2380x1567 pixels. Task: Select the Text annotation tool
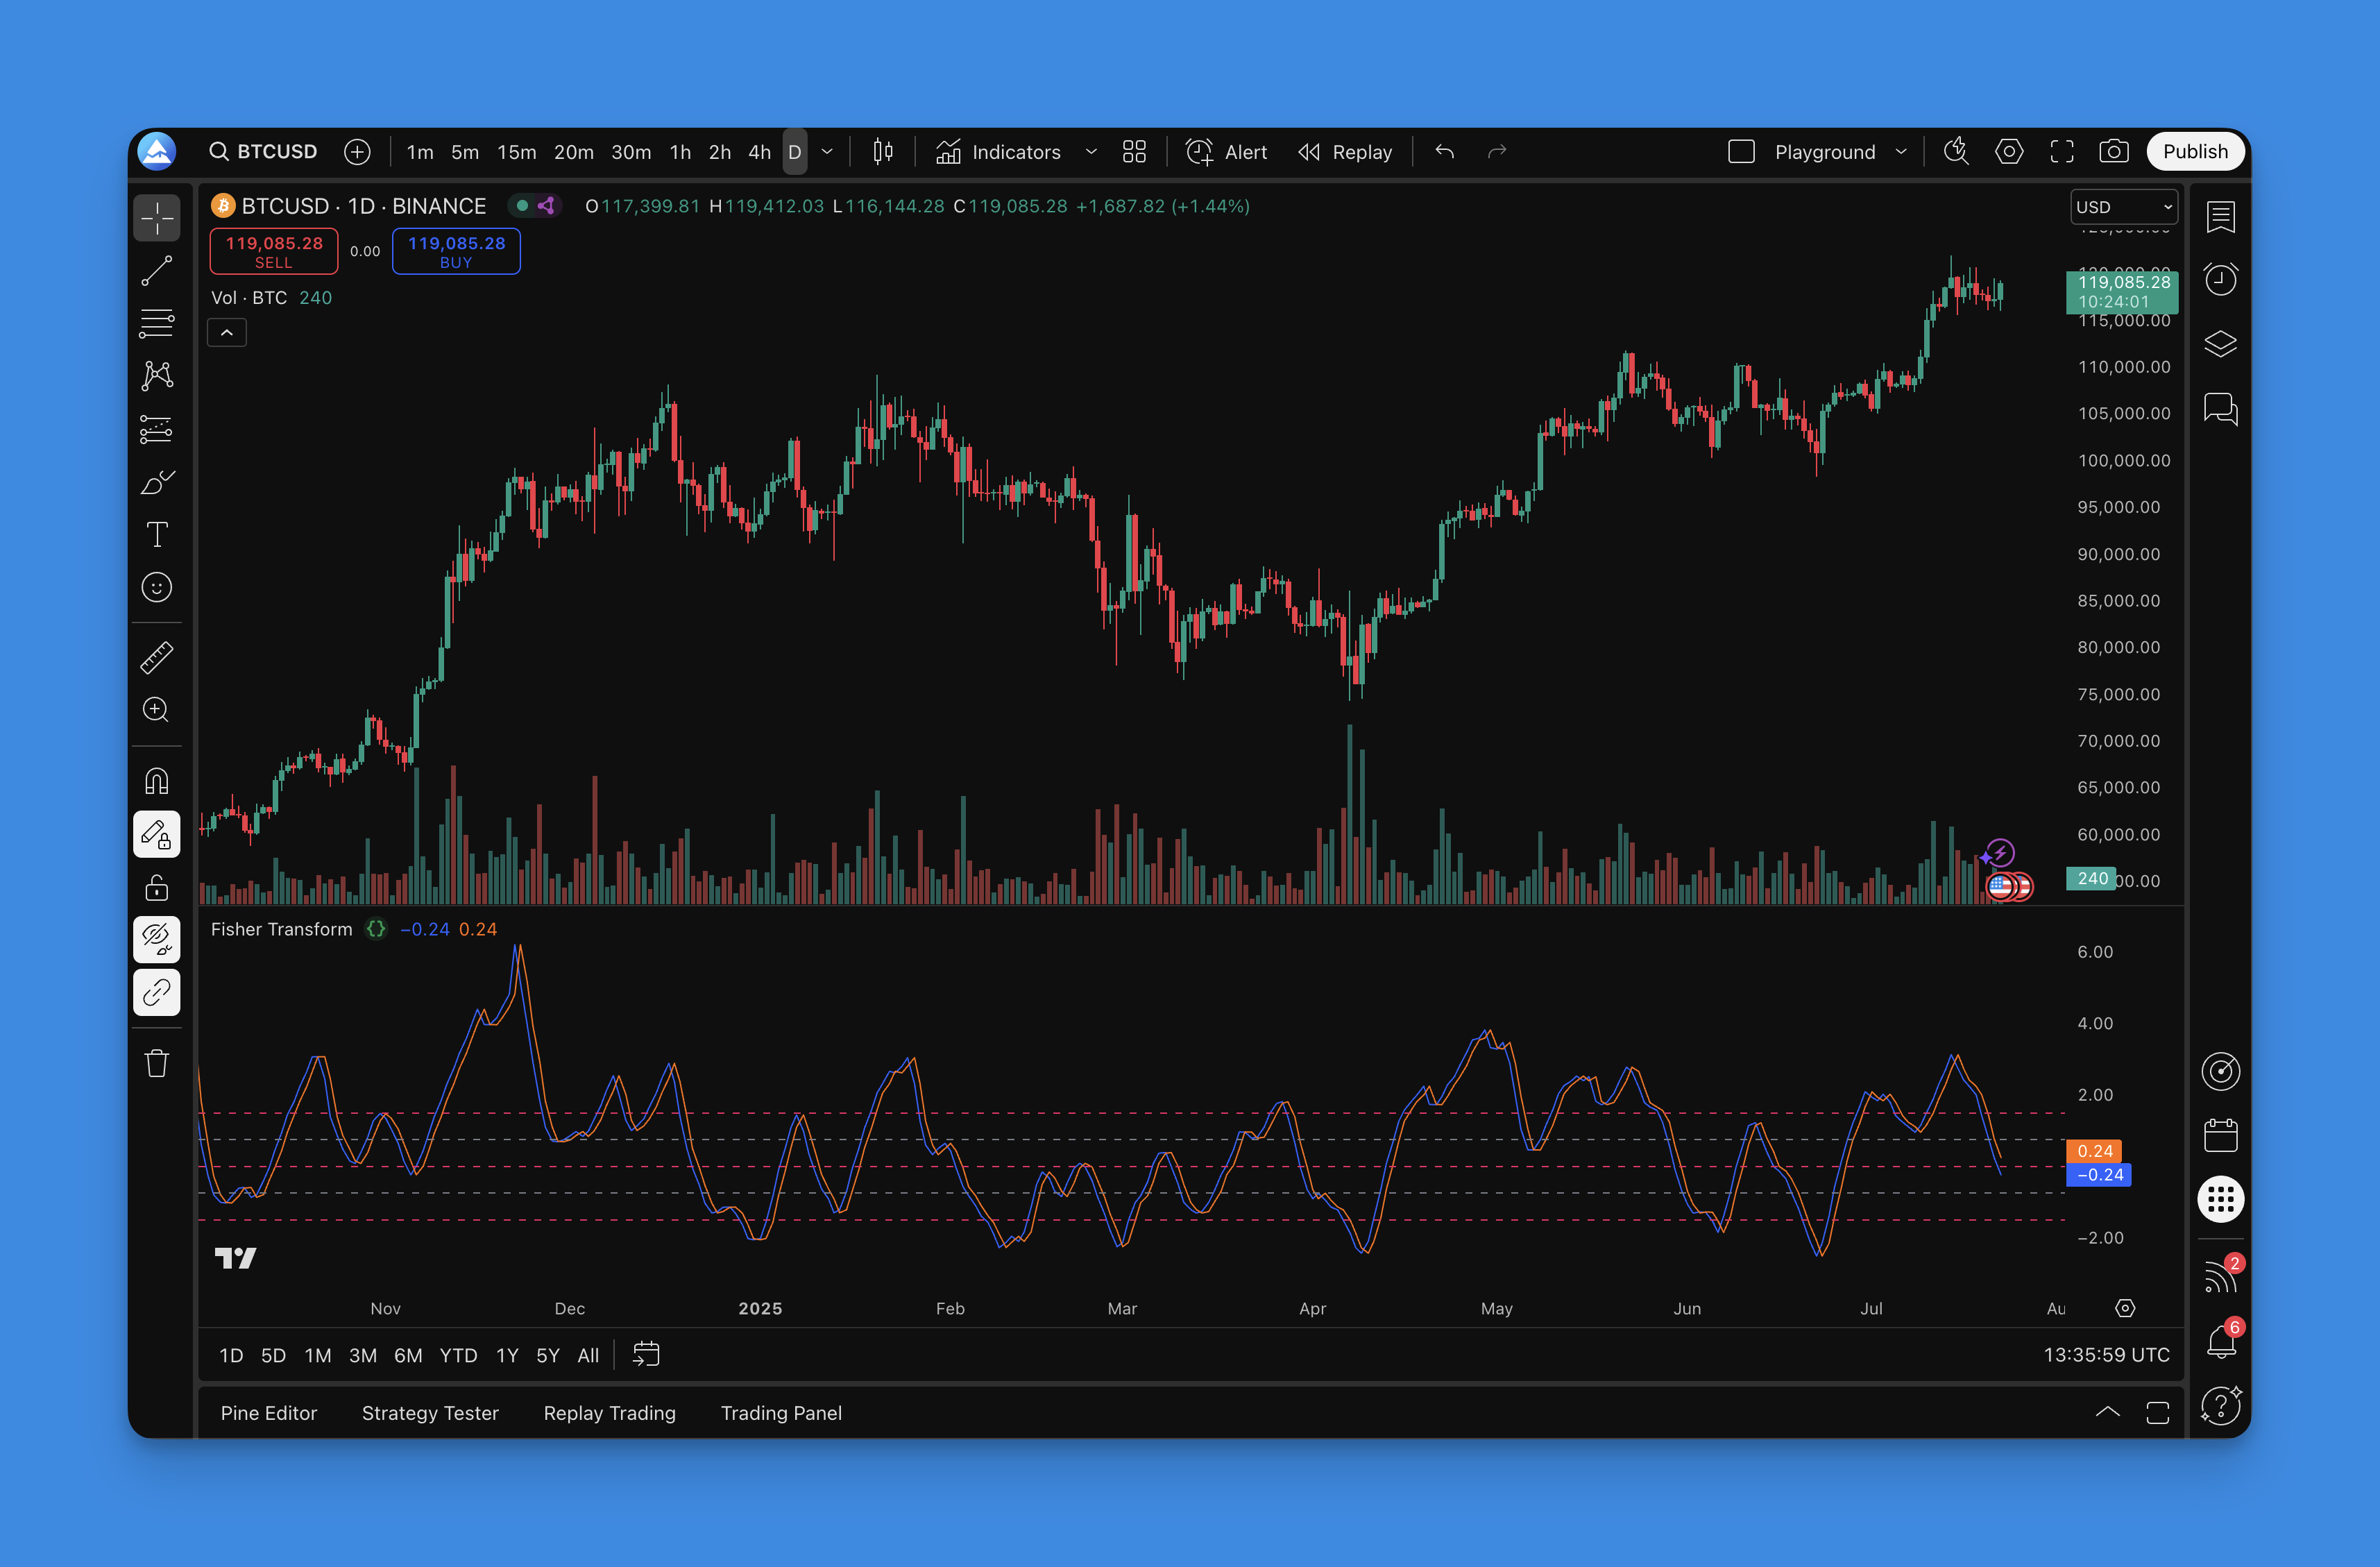(x=157, y=535)
